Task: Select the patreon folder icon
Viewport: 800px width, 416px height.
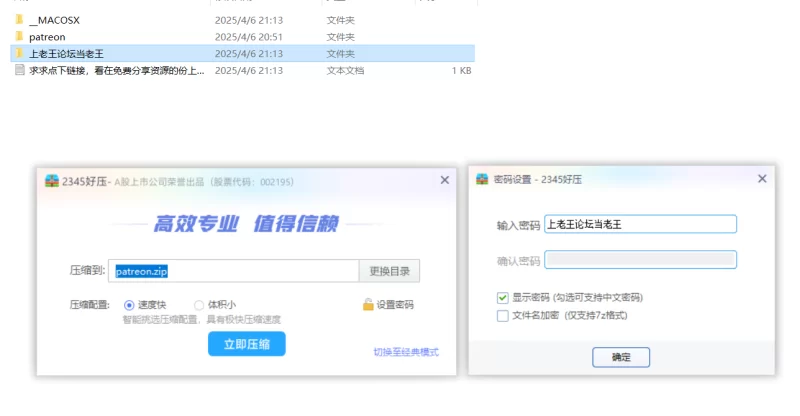Action: 19,36
